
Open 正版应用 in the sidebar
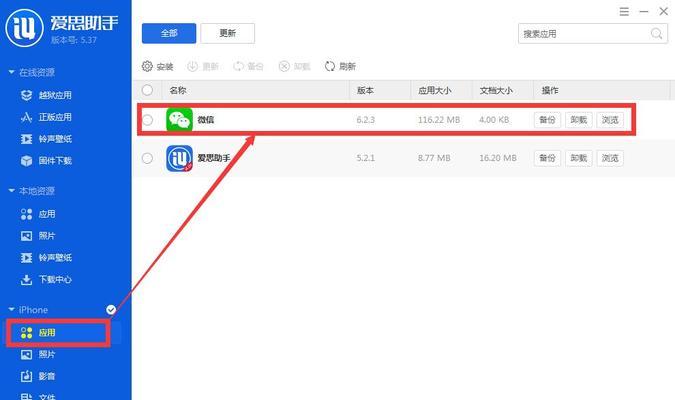tap(46, 117)
